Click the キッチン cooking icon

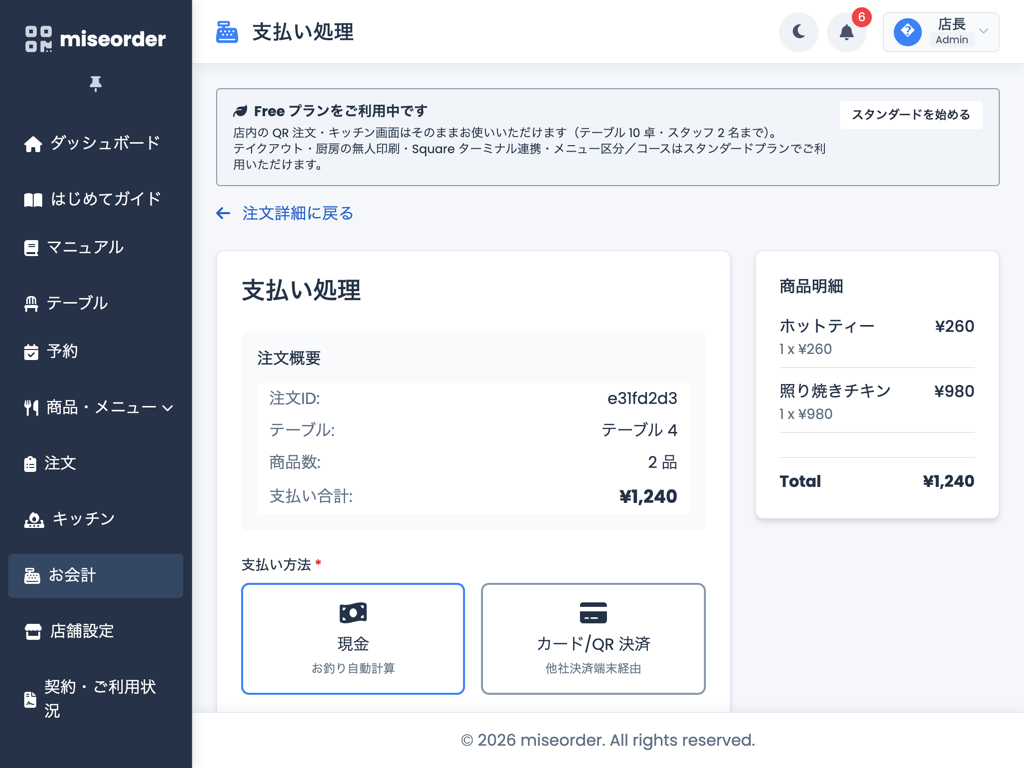click(x=34, y=520)
